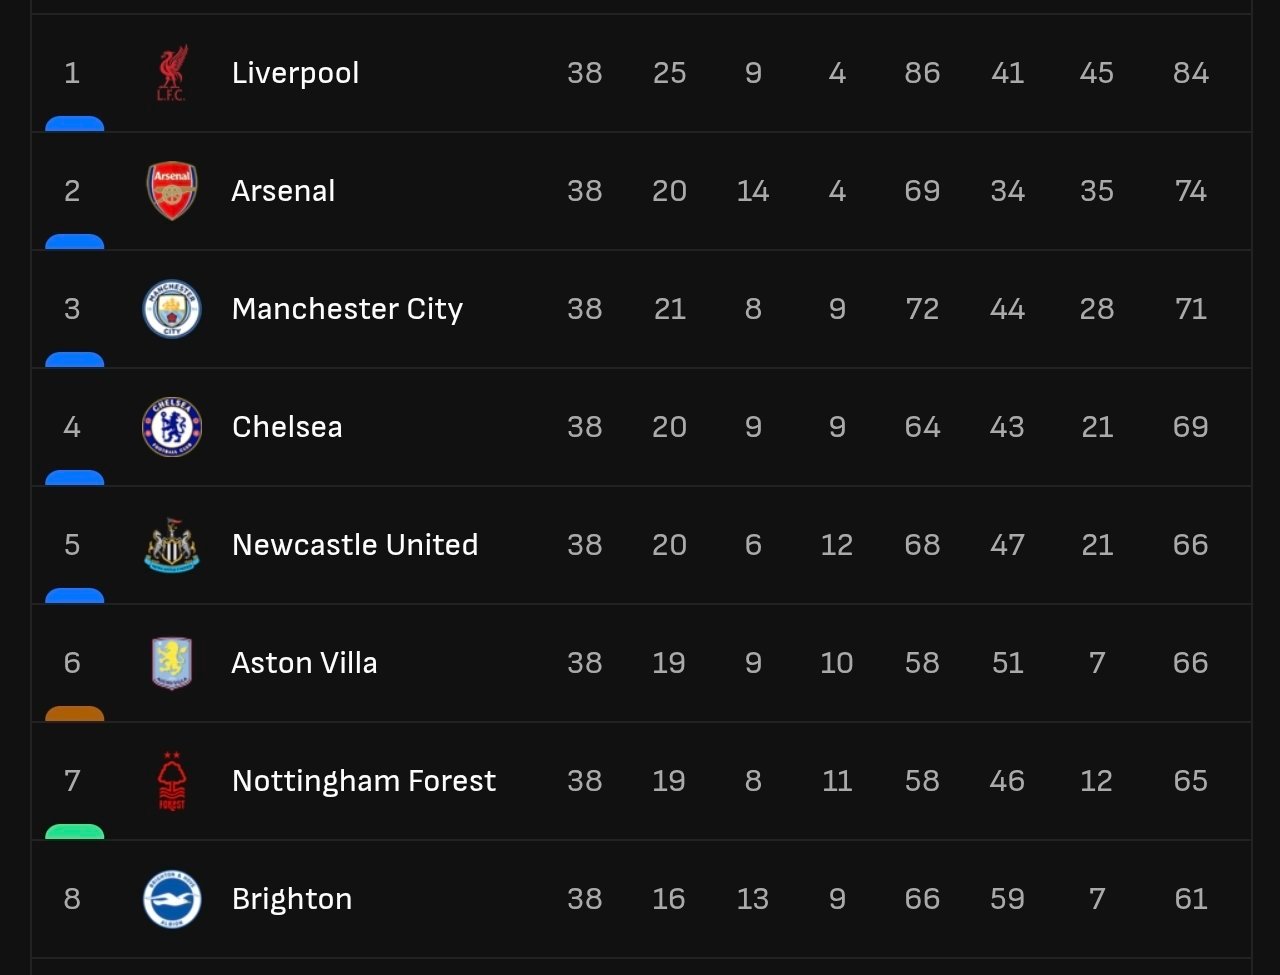Click the Liverpool club crest

(172, 73)
